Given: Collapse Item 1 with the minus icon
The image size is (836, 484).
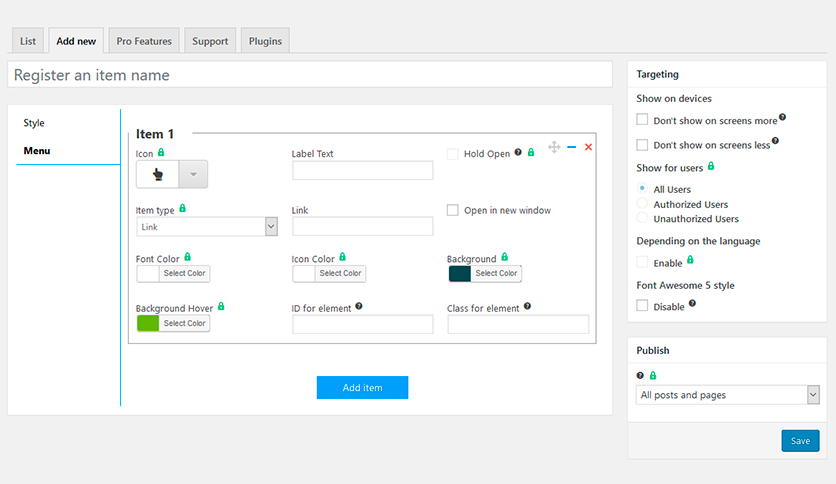Looking at the screenshot, I should 571,147.
